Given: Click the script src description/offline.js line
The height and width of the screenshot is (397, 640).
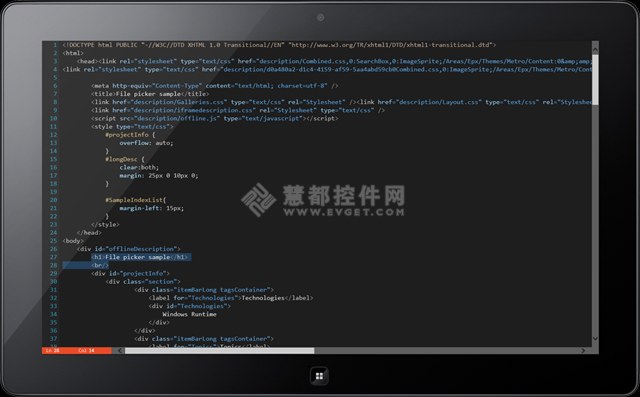Looking at the screenshot, I should 215,118.
